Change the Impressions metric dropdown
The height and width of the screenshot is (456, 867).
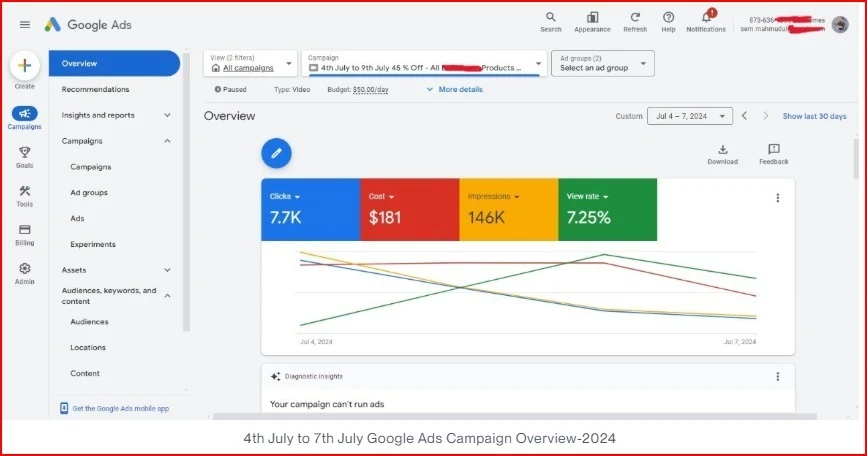[493, 196]
